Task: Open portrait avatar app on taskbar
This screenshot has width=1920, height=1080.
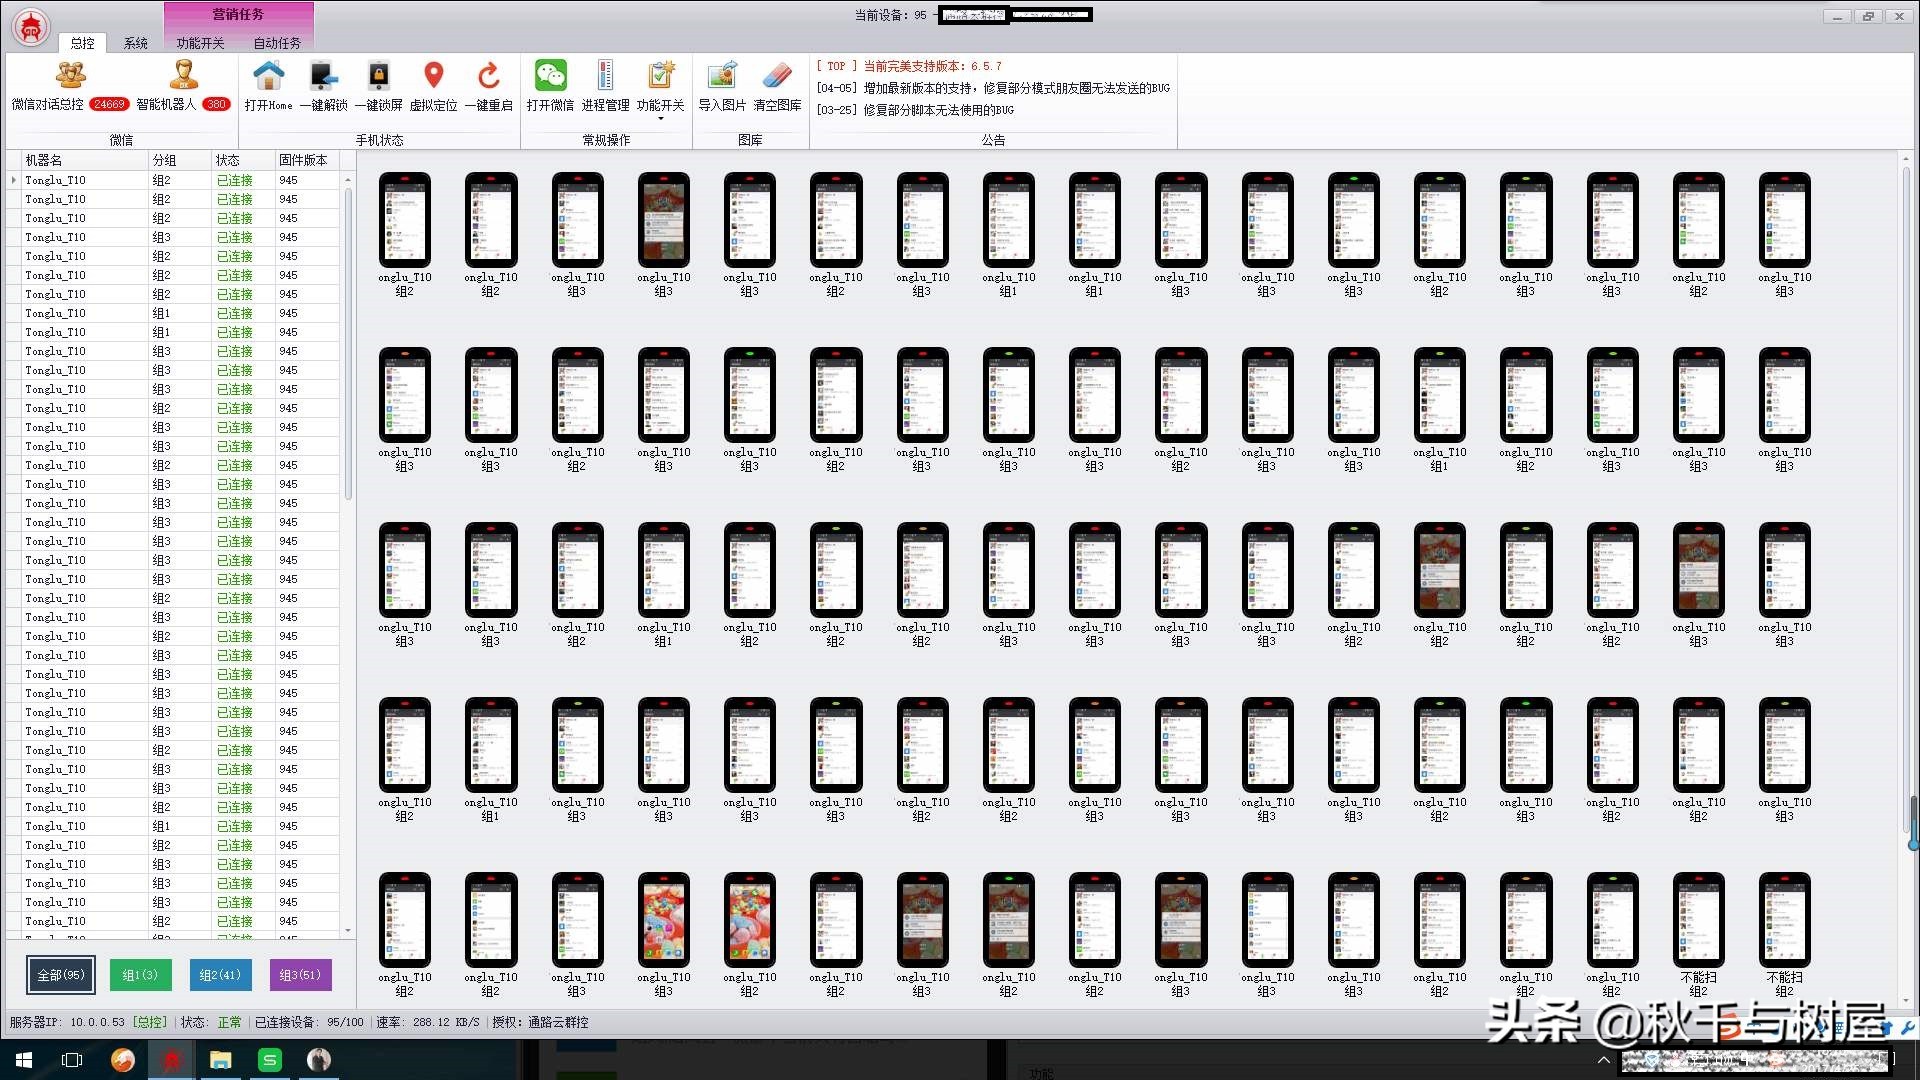Action: tap(319, 1060)
